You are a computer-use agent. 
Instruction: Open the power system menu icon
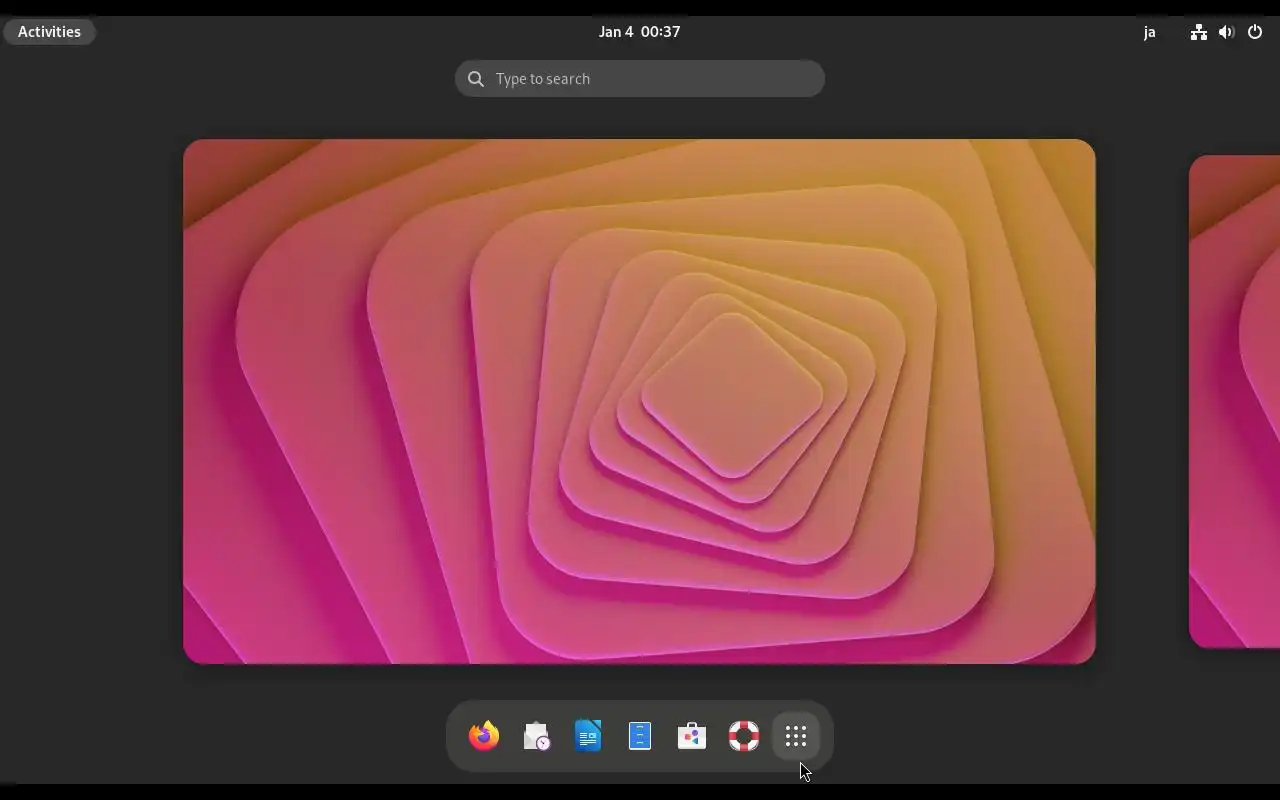(1255, 32)
